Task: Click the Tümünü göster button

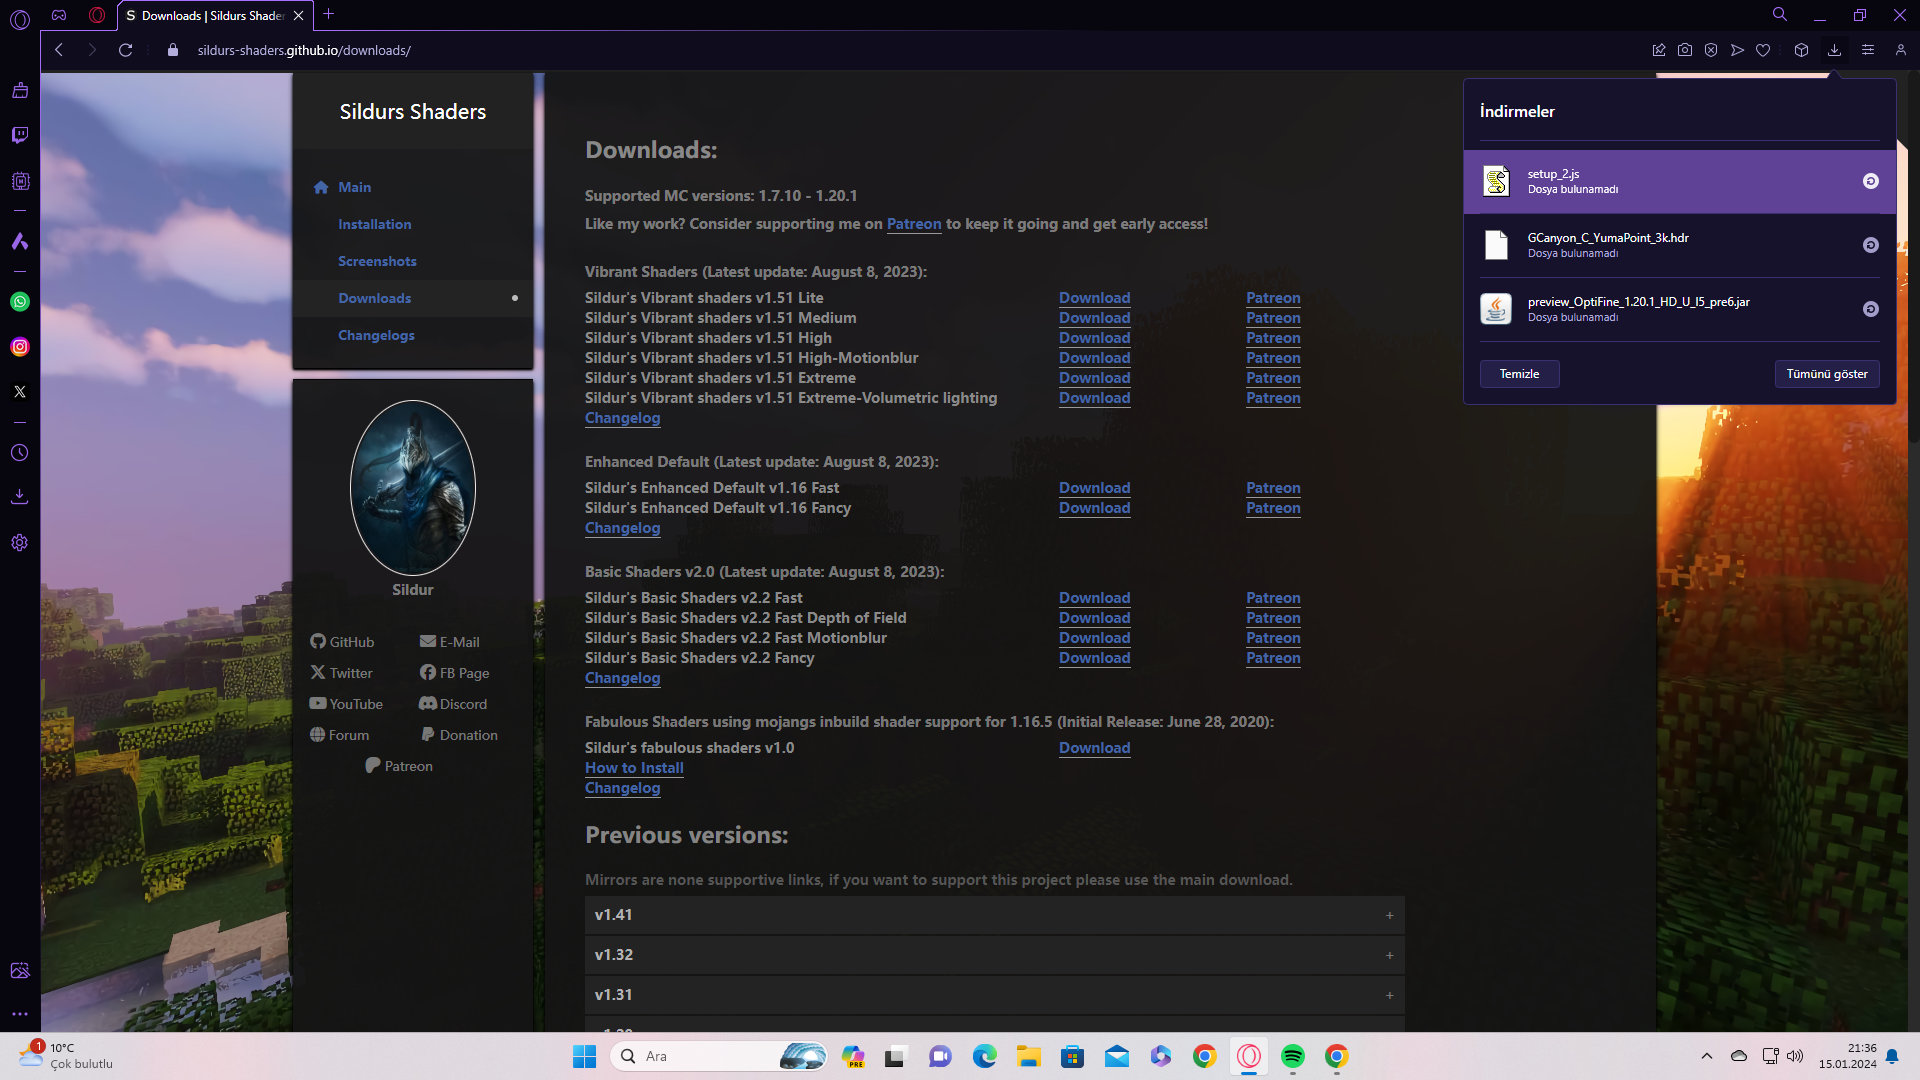Action: point(1826,374)
